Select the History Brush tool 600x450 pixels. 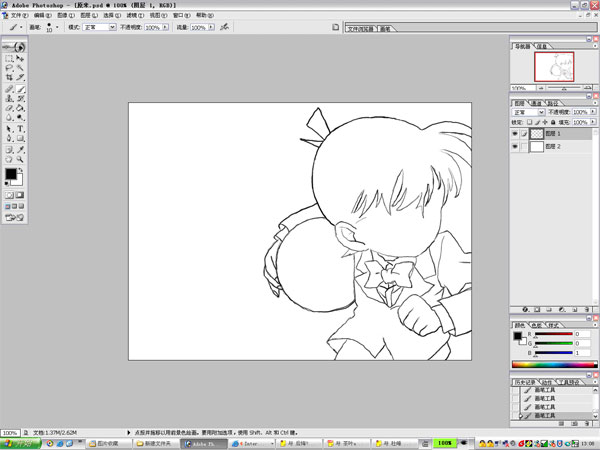20,98
